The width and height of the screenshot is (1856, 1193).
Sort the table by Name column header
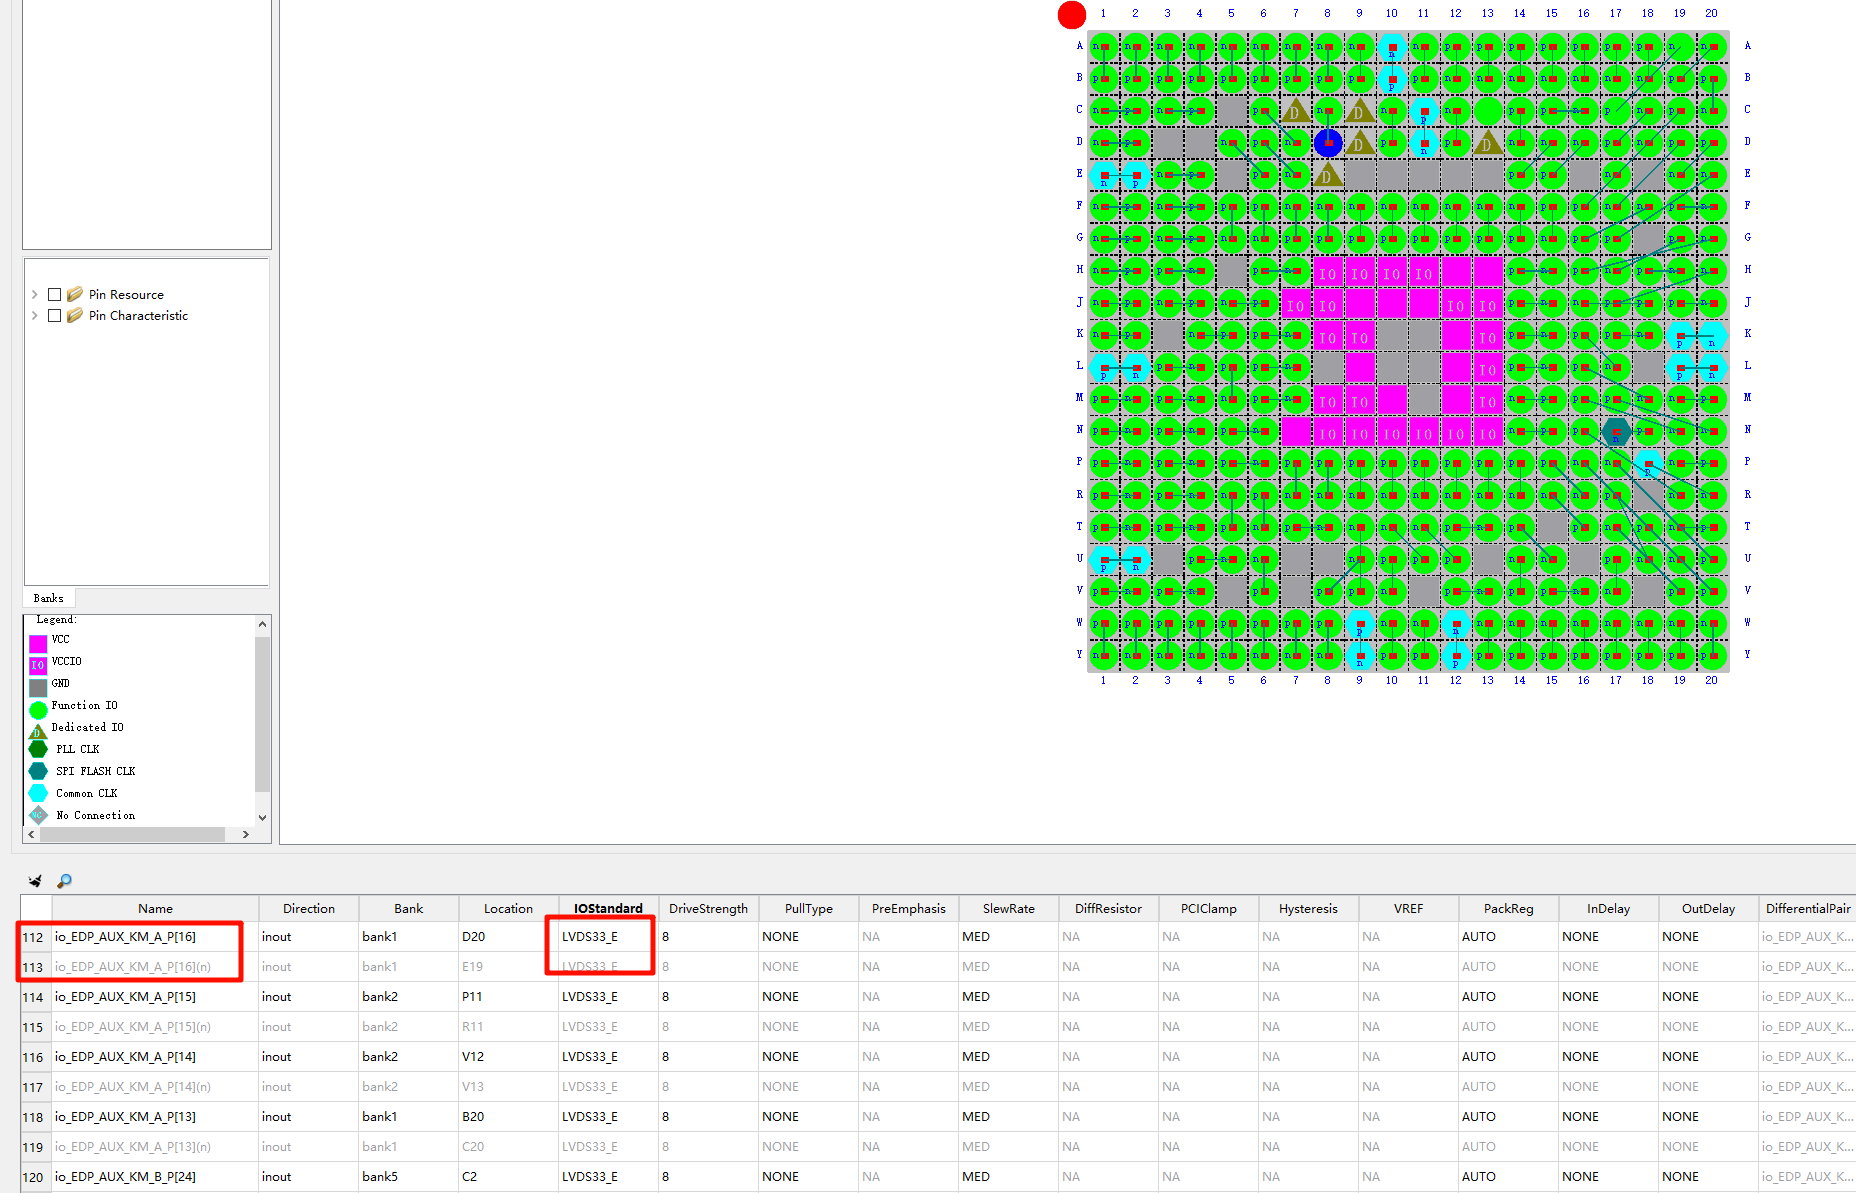(x=155, y=908)
